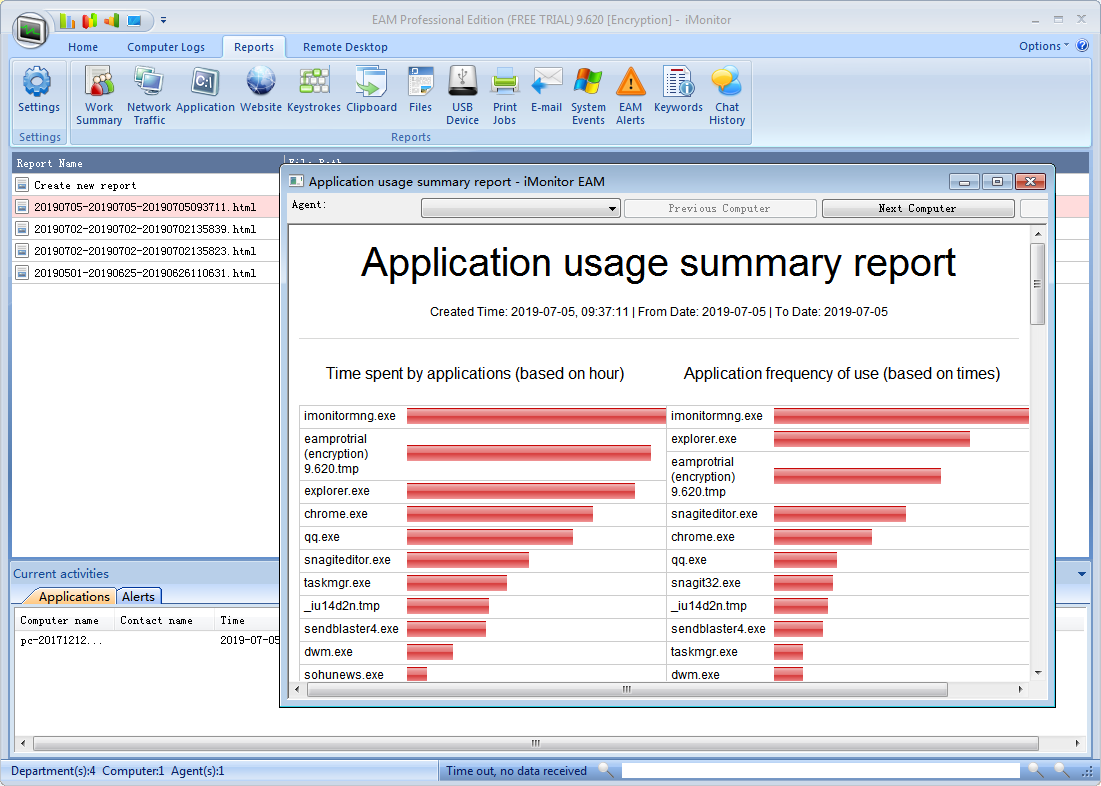Open the Options dropdown menu

tap(1043, 46)
